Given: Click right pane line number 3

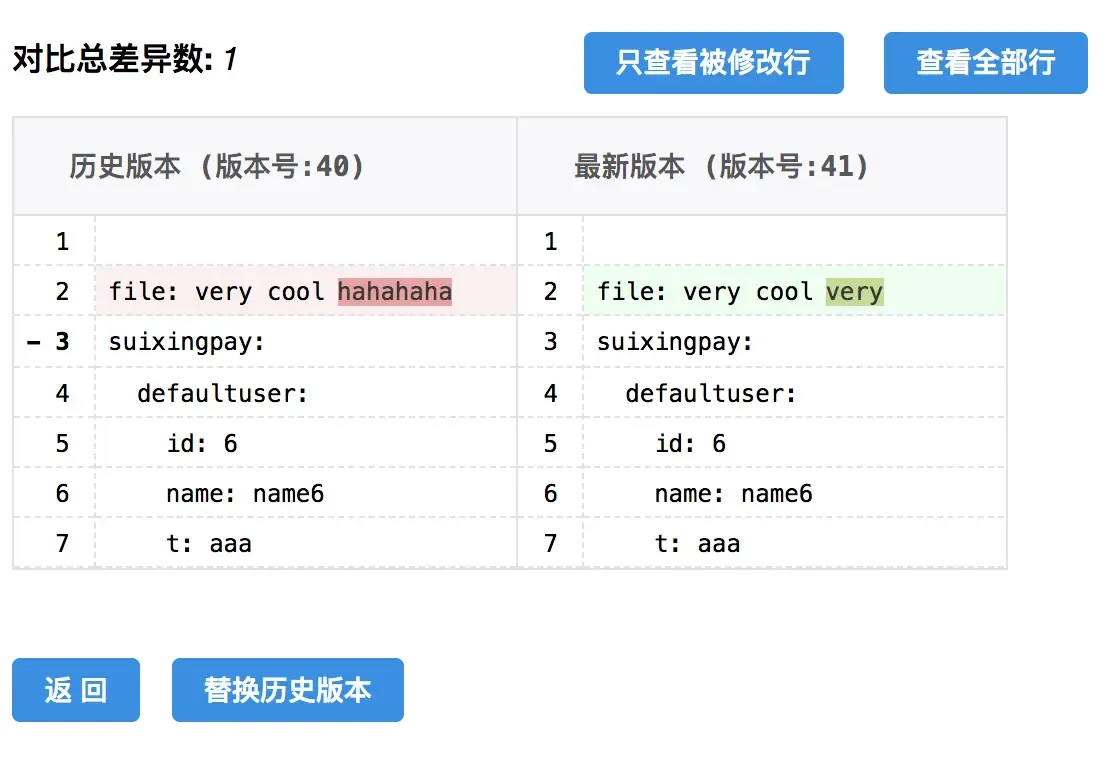Looking at the screenshot, I should (x=550, y=341).
